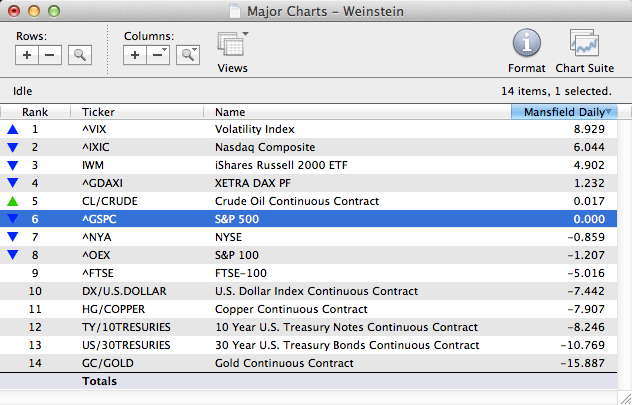Image resolution: width=632 pixels, height=405 pixels.
Task: Click the blue down arrow beside IWM
Action: 12,165
